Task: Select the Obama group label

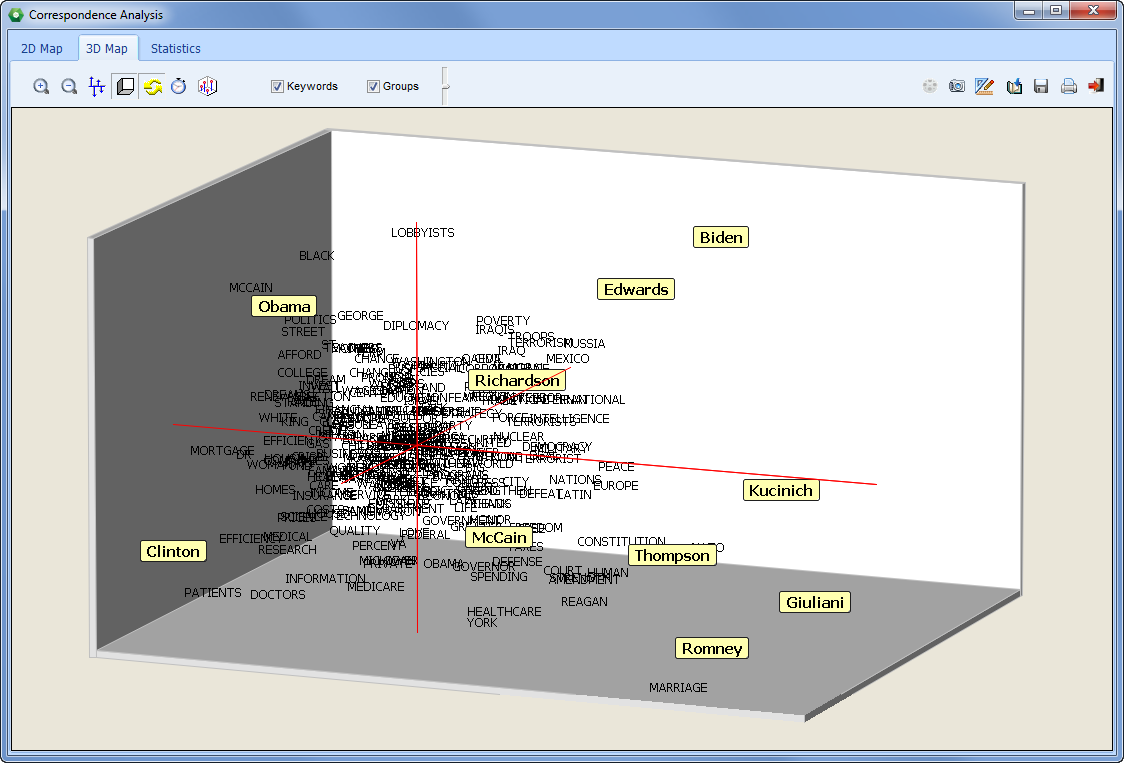Action: 284,307
